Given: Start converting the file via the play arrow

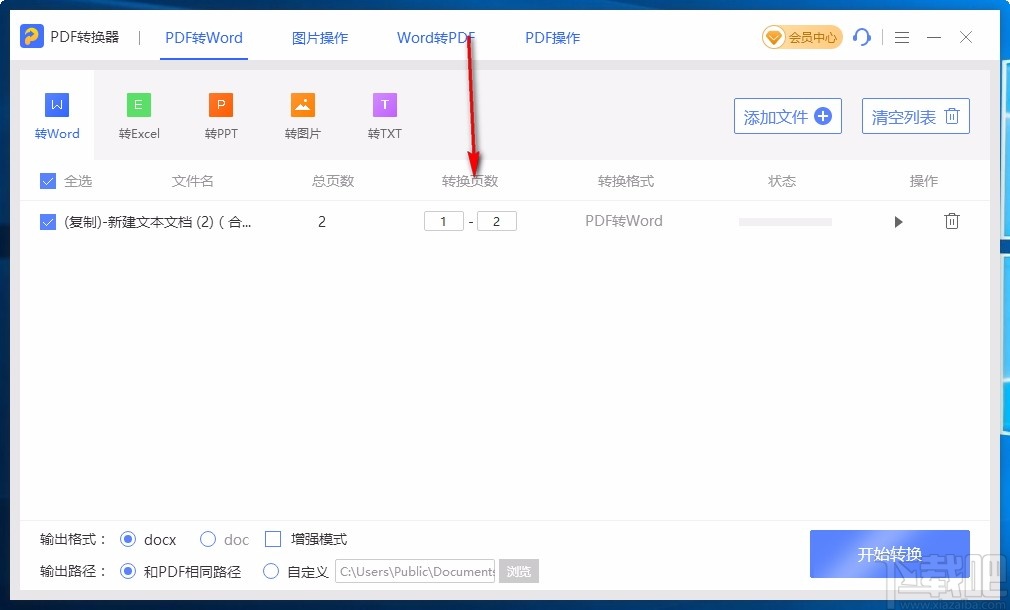Looking at the screenshot, I should click(x=898, y=221).
